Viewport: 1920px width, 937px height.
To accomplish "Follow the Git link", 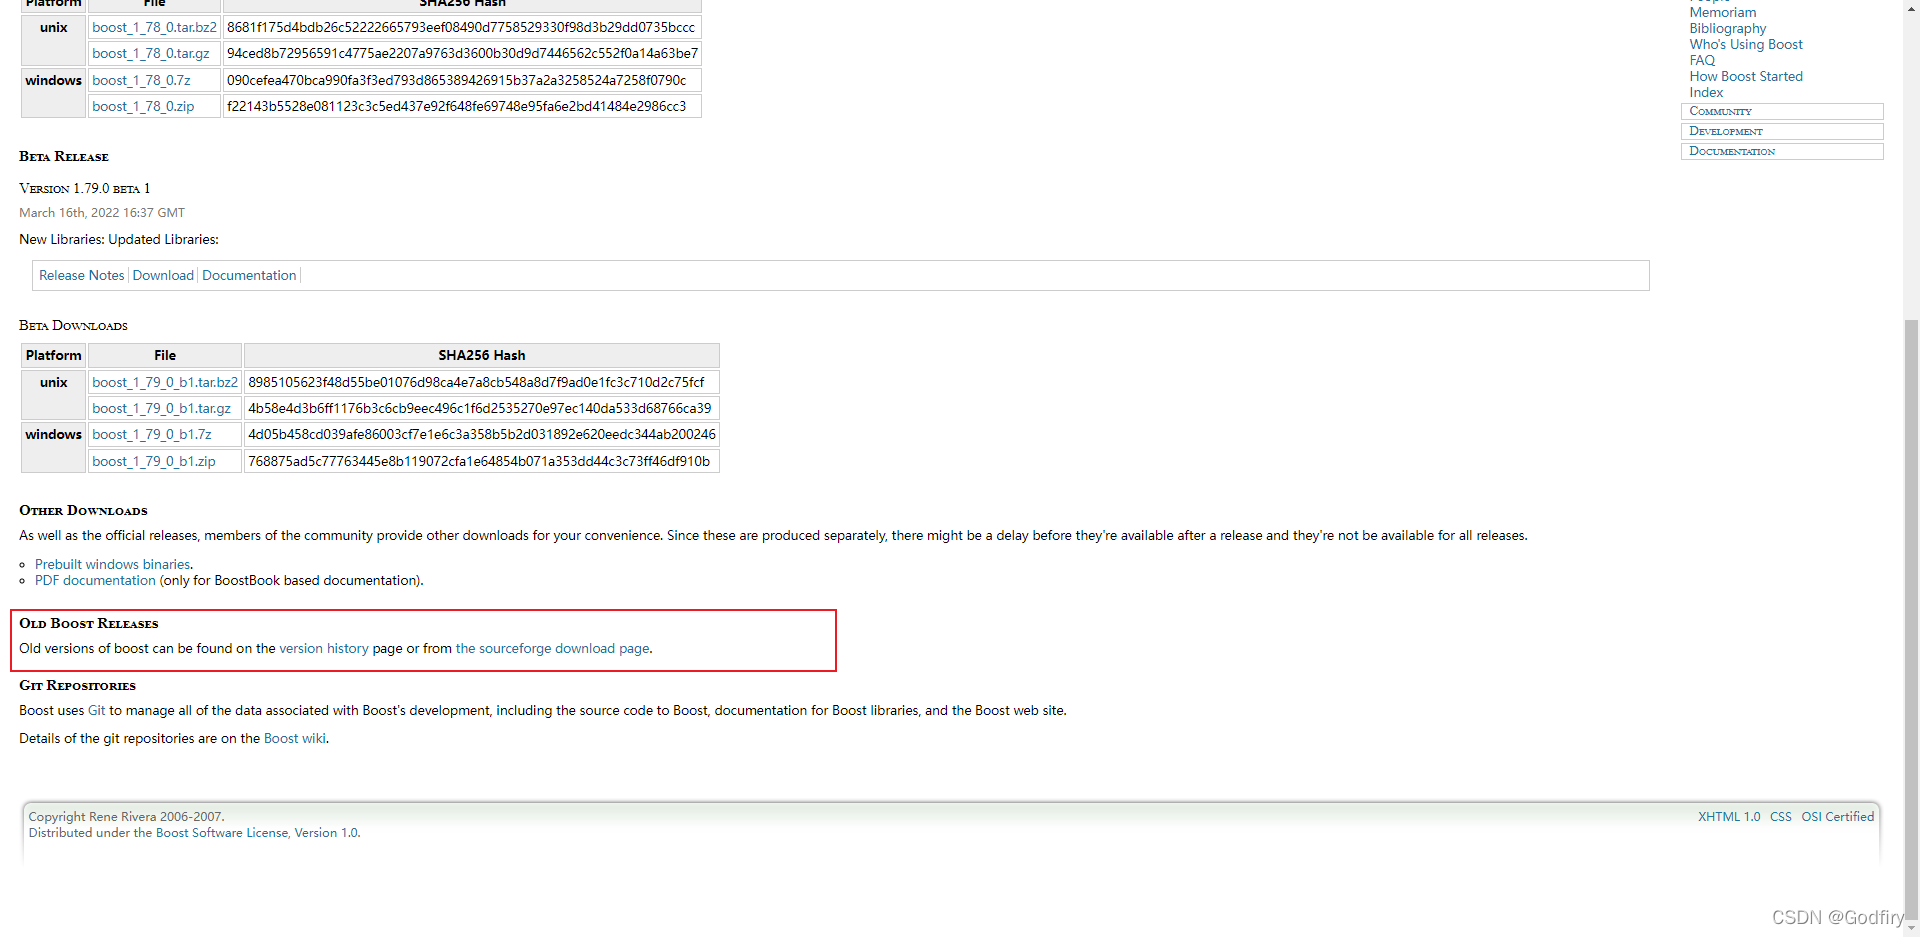I will coord(96,710).
